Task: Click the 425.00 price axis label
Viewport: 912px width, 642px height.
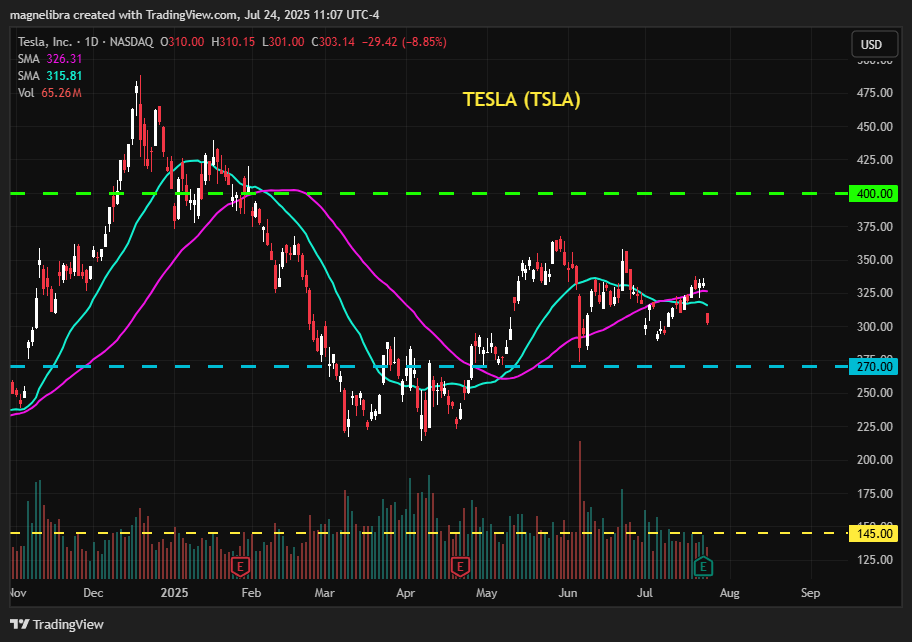Action: (x=874, y=159)
